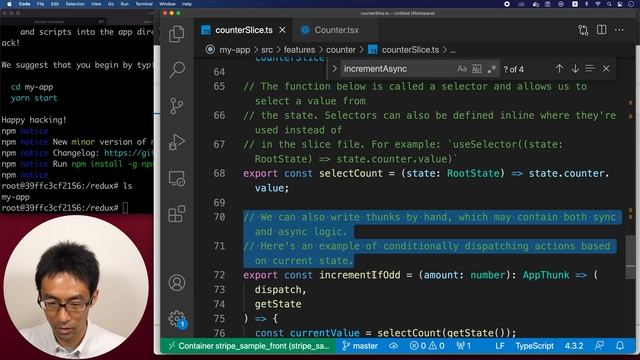Click the breadcrumb ellipsis symbol segment
640x360 pixels.
453,50
